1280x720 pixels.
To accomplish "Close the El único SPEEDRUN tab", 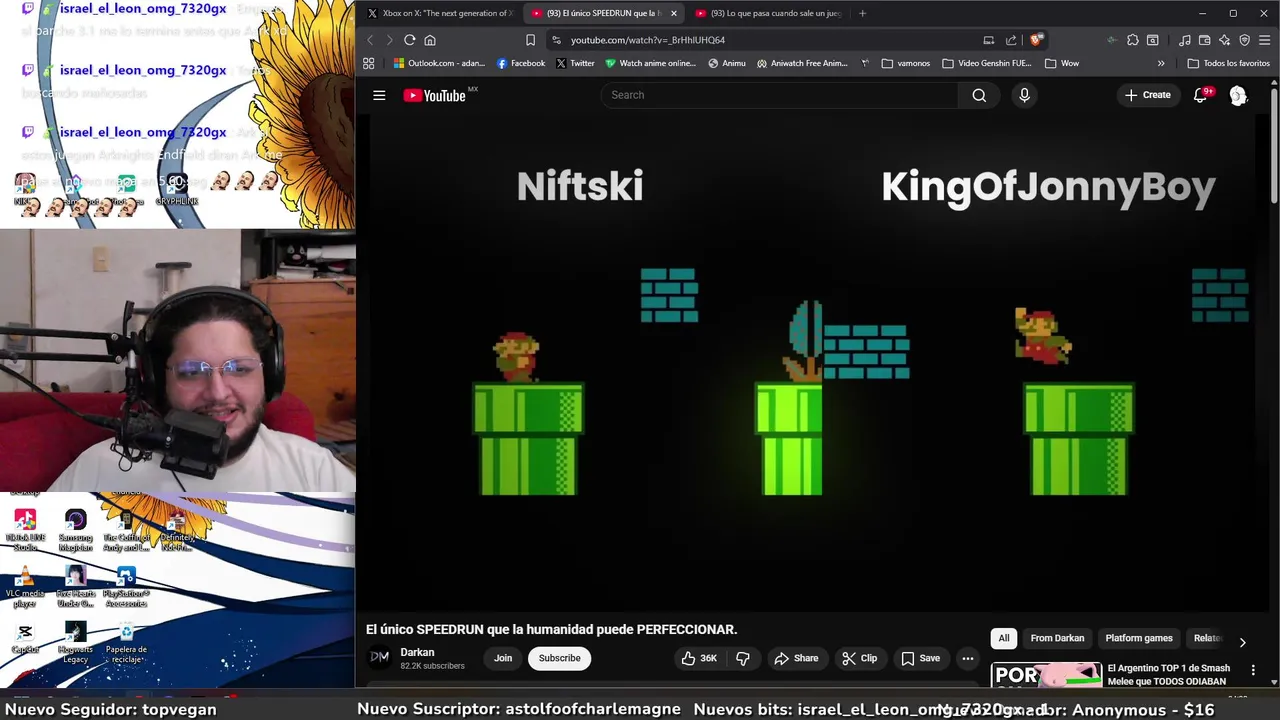I will pyautogui.click(x=673, y=13).
